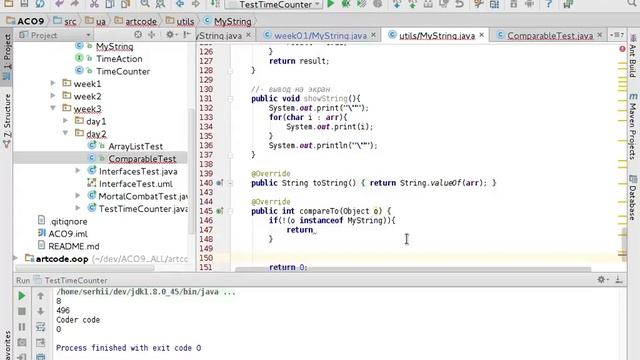This screenshot has height=360, width=640.
Task: Cut the selection with the scissors icon
Action: (94, 4)
